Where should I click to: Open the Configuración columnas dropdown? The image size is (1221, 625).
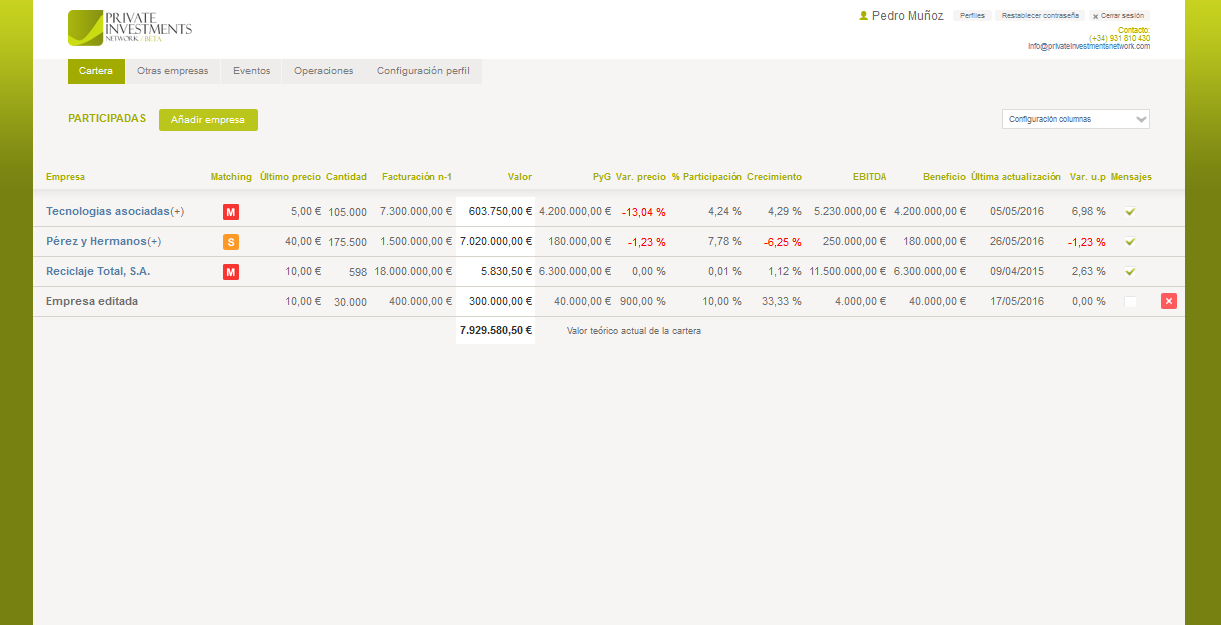(x=1075, y=119)
